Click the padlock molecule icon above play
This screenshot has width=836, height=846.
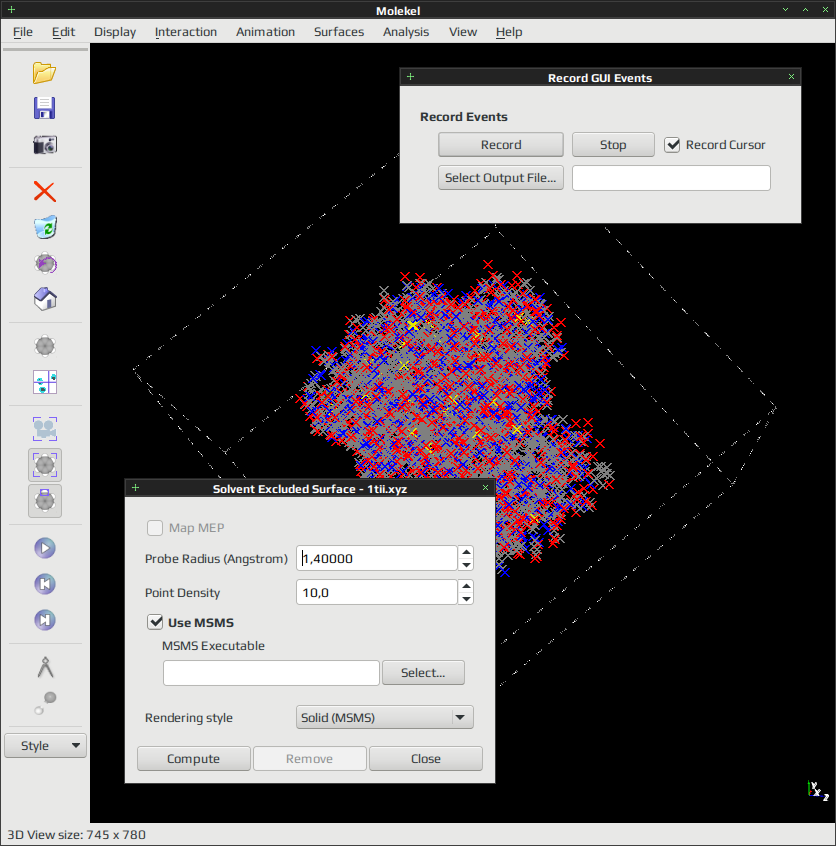[45, 501]
